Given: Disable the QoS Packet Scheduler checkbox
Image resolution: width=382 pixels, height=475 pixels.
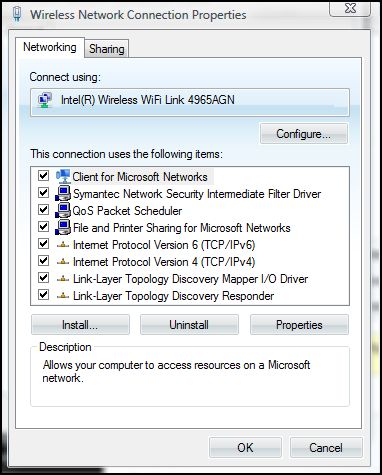Looking at the screenshot, I should pyautogui.click(x=43, y=210).
